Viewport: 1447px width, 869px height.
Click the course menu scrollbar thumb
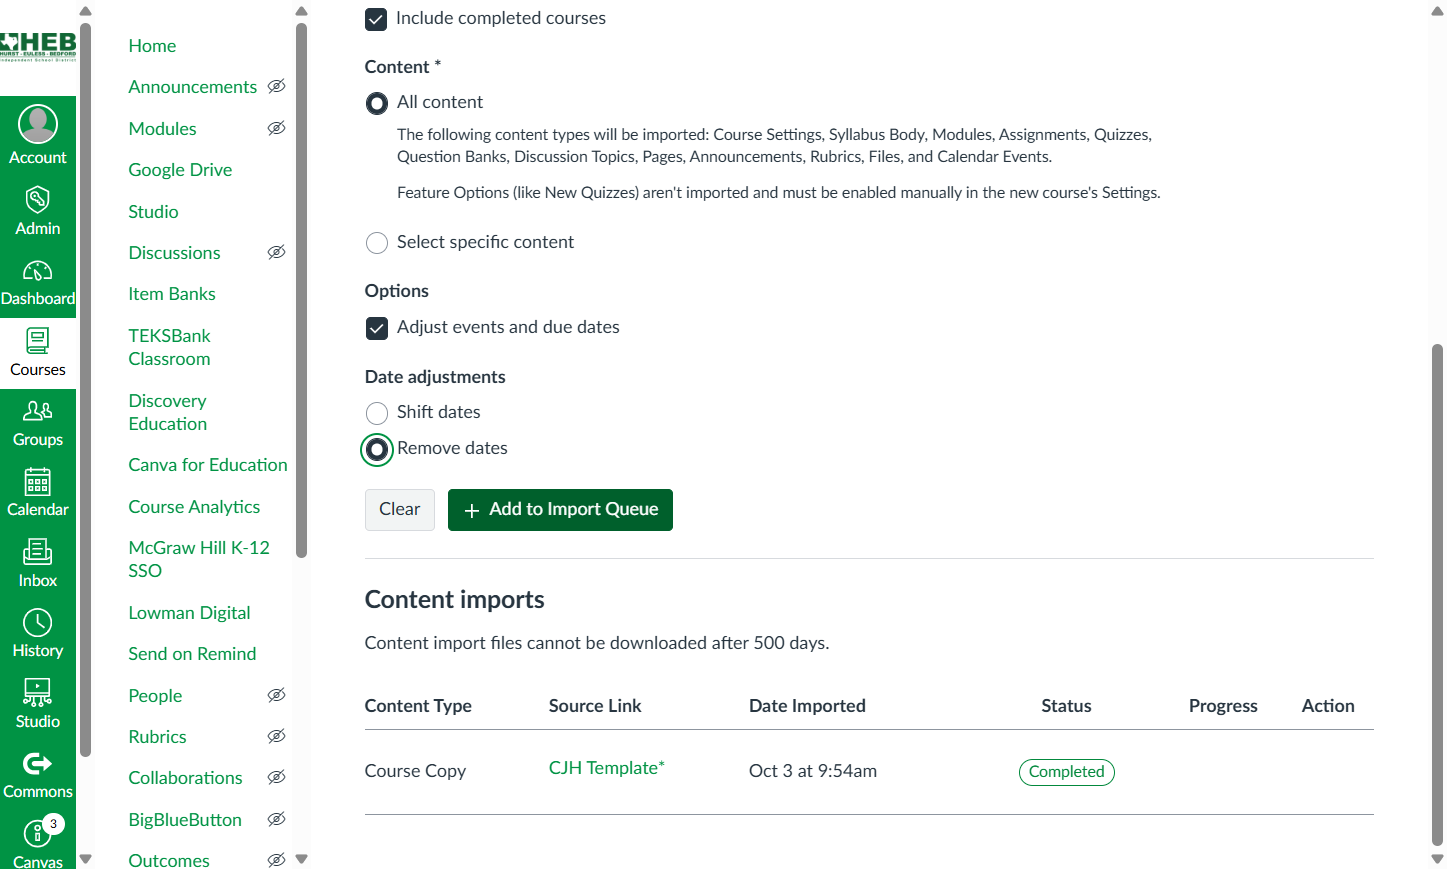pyautogui.click(x=301, y=290)
